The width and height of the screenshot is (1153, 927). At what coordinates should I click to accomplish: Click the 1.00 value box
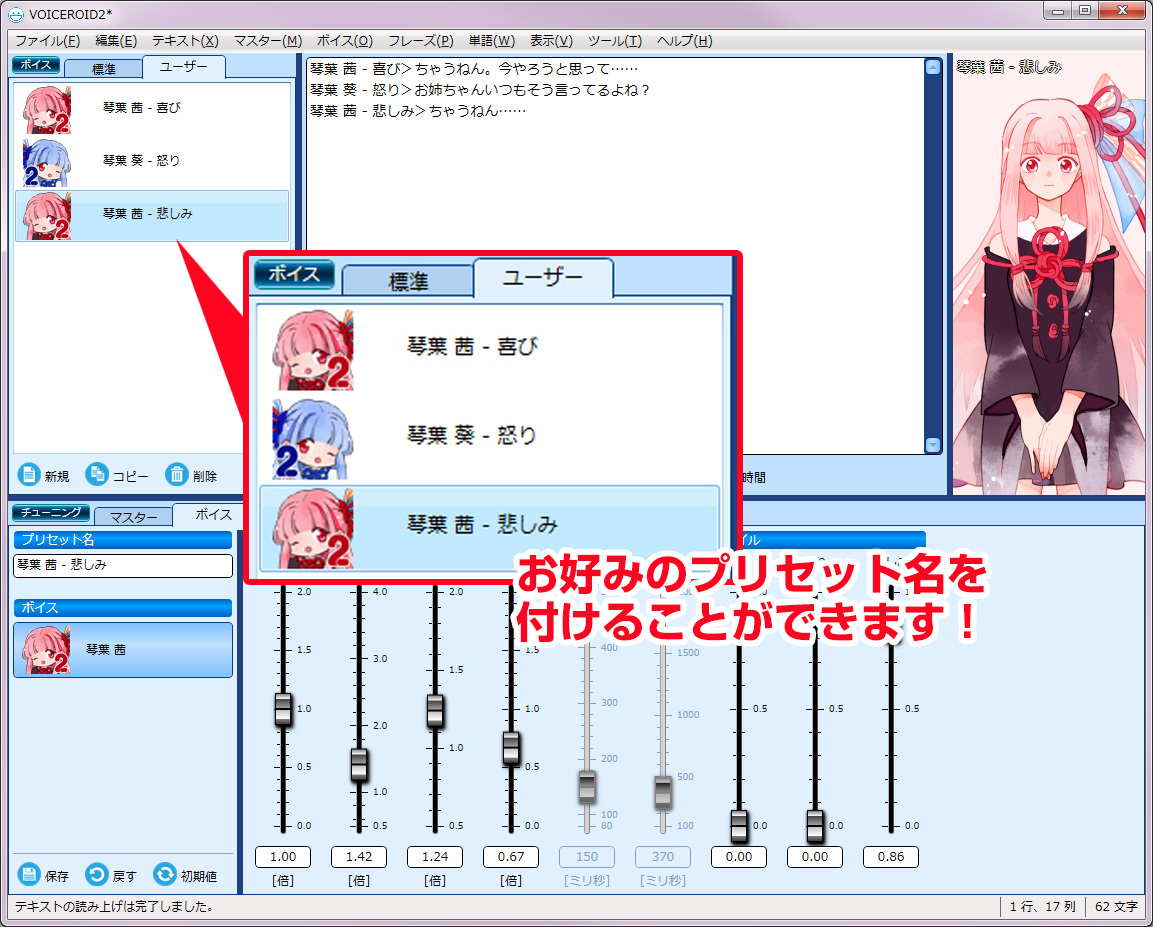point(283,857)
